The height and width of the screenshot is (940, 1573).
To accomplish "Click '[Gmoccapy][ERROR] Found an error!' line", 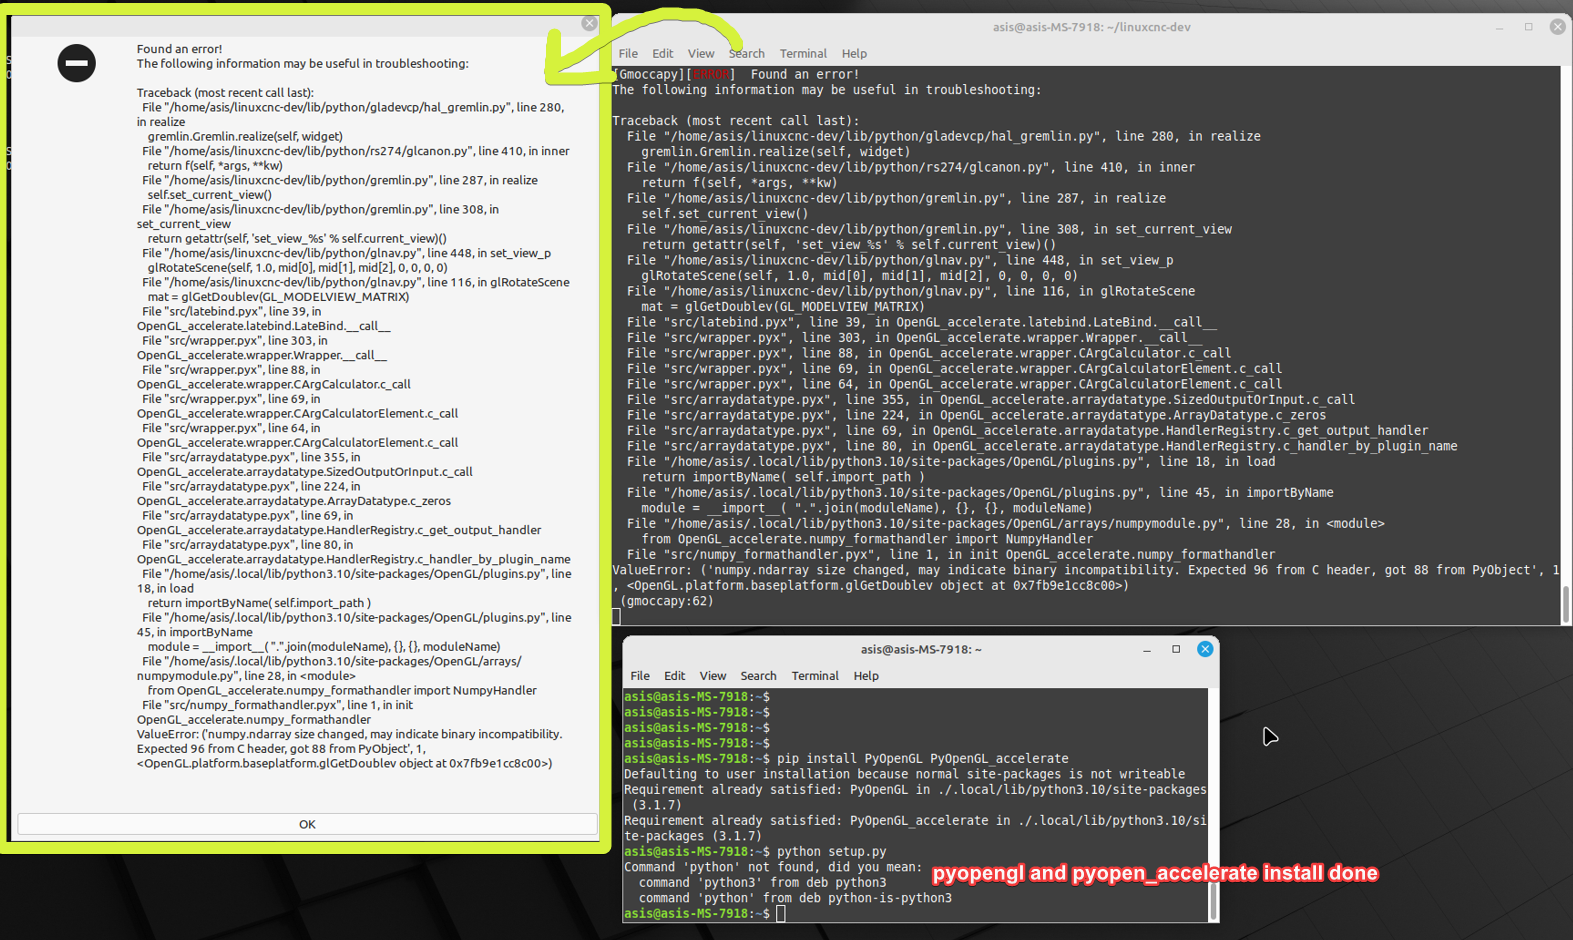I will tap(736, 74).
